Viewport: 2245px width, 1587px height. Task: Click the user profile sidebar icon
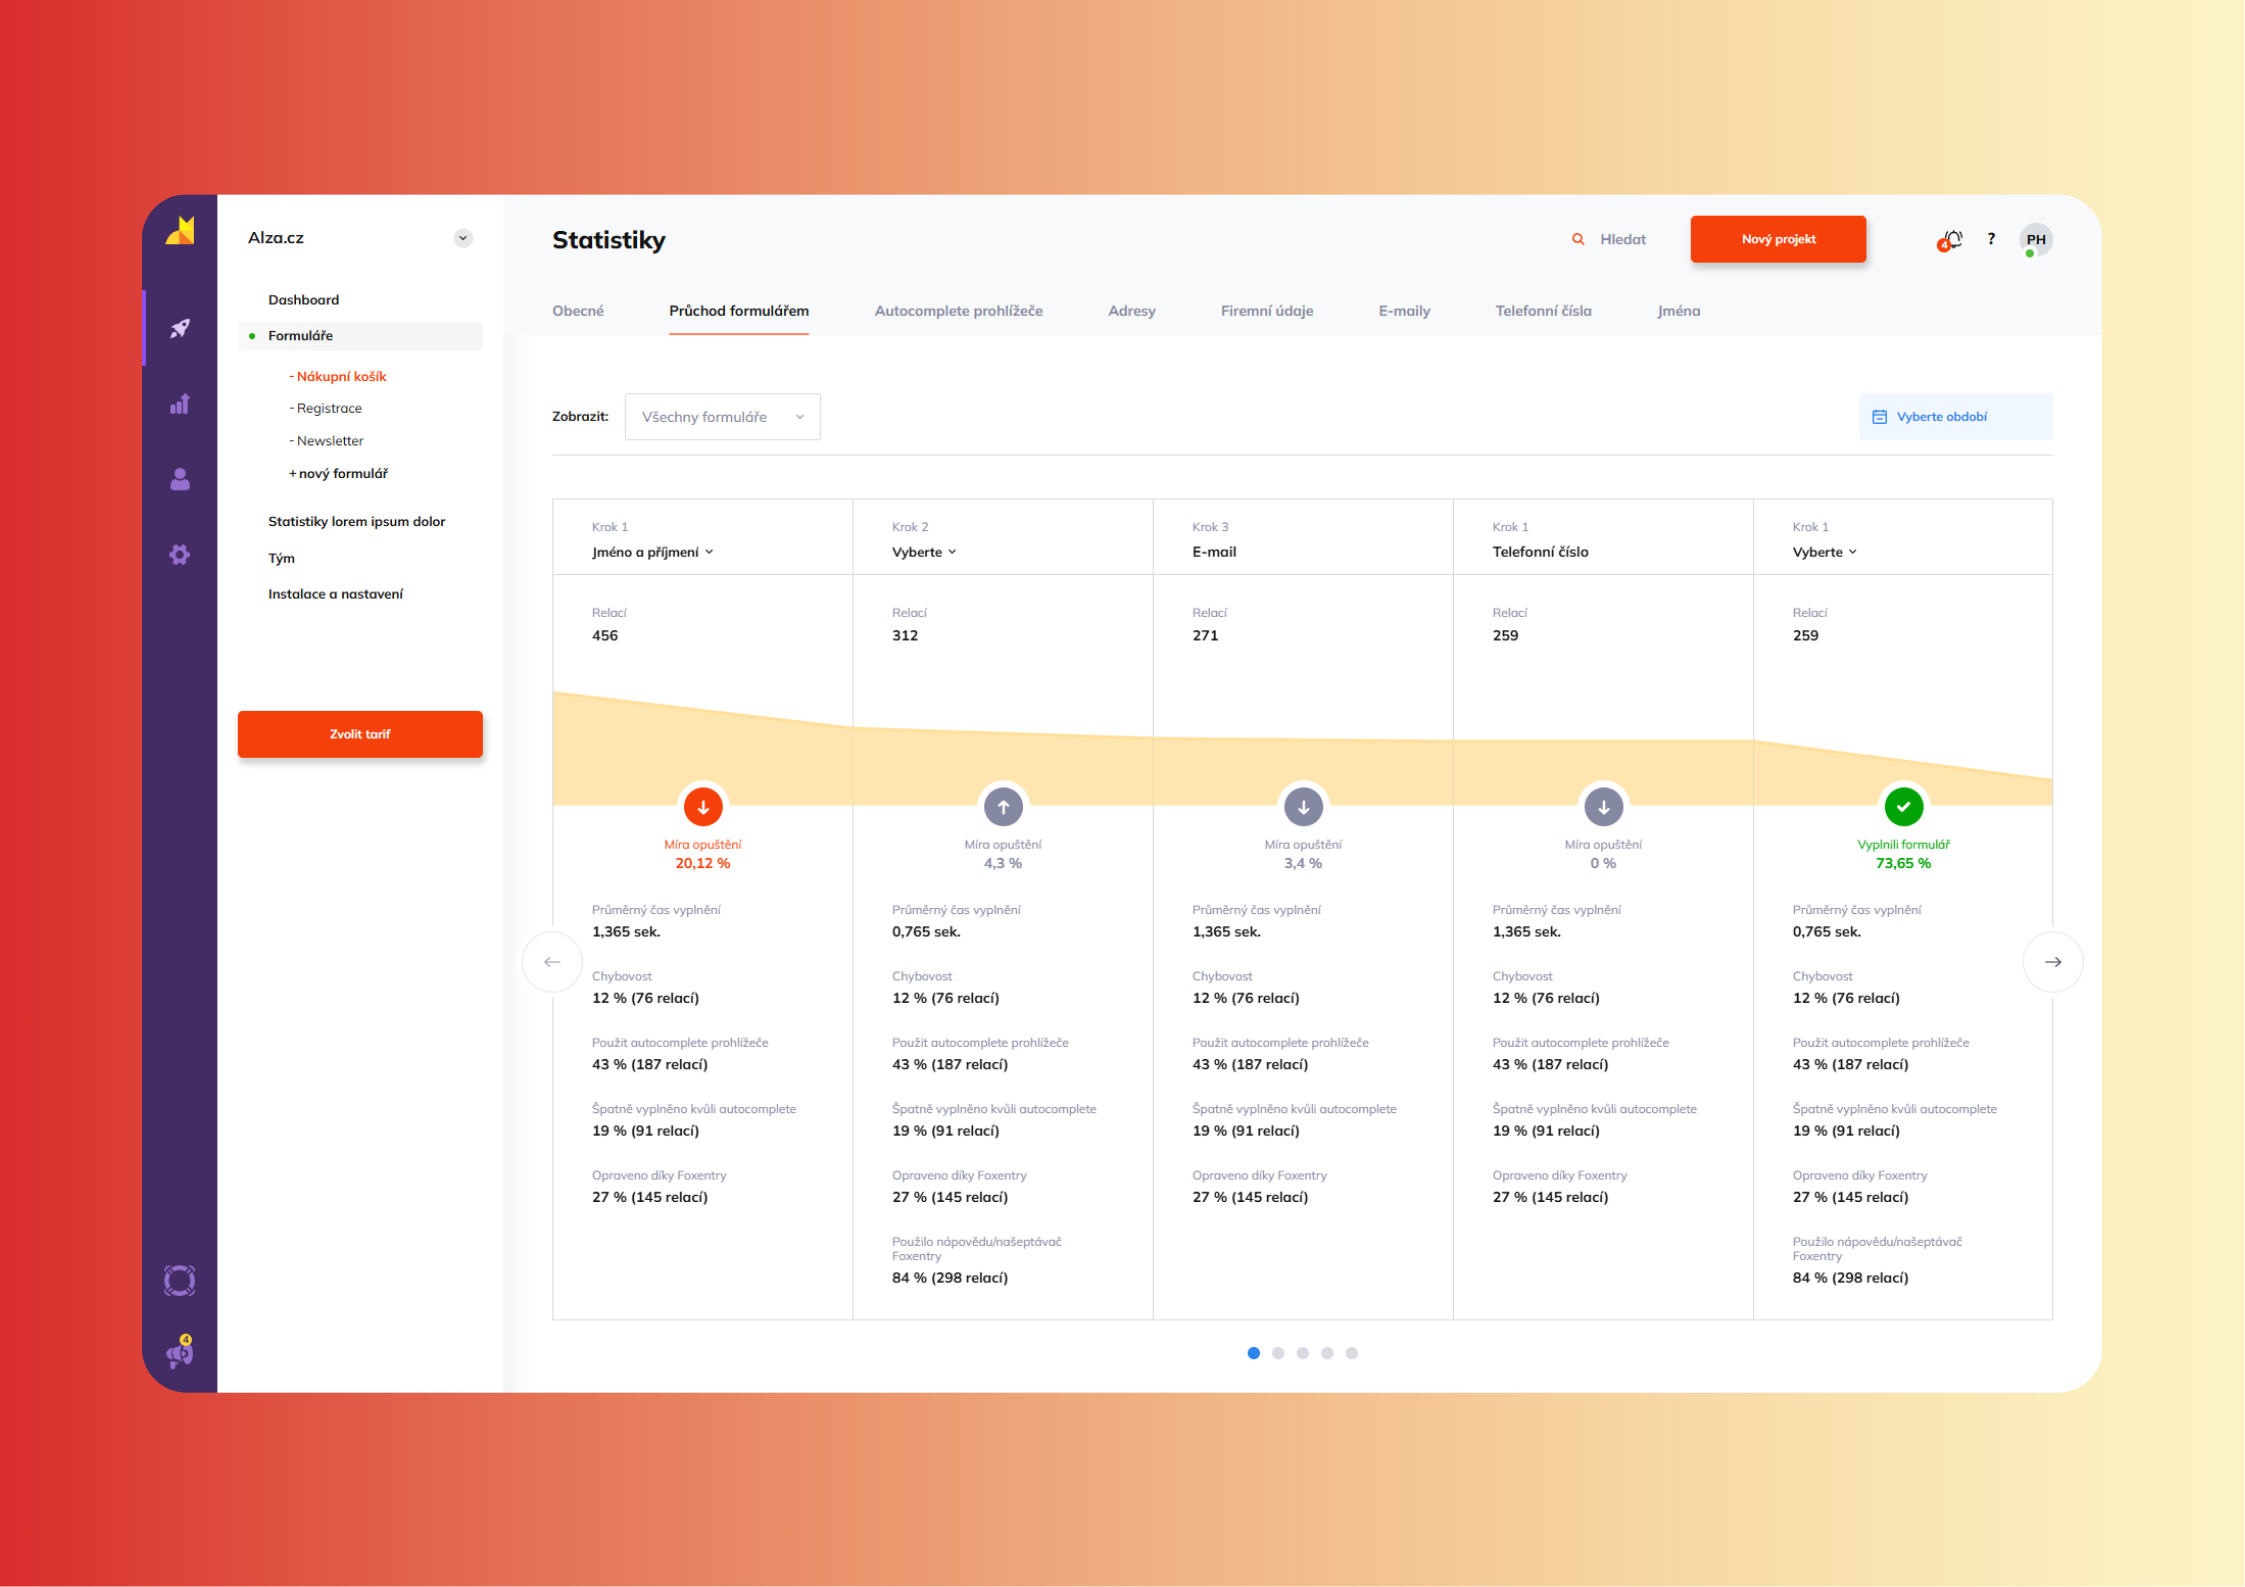180,480
